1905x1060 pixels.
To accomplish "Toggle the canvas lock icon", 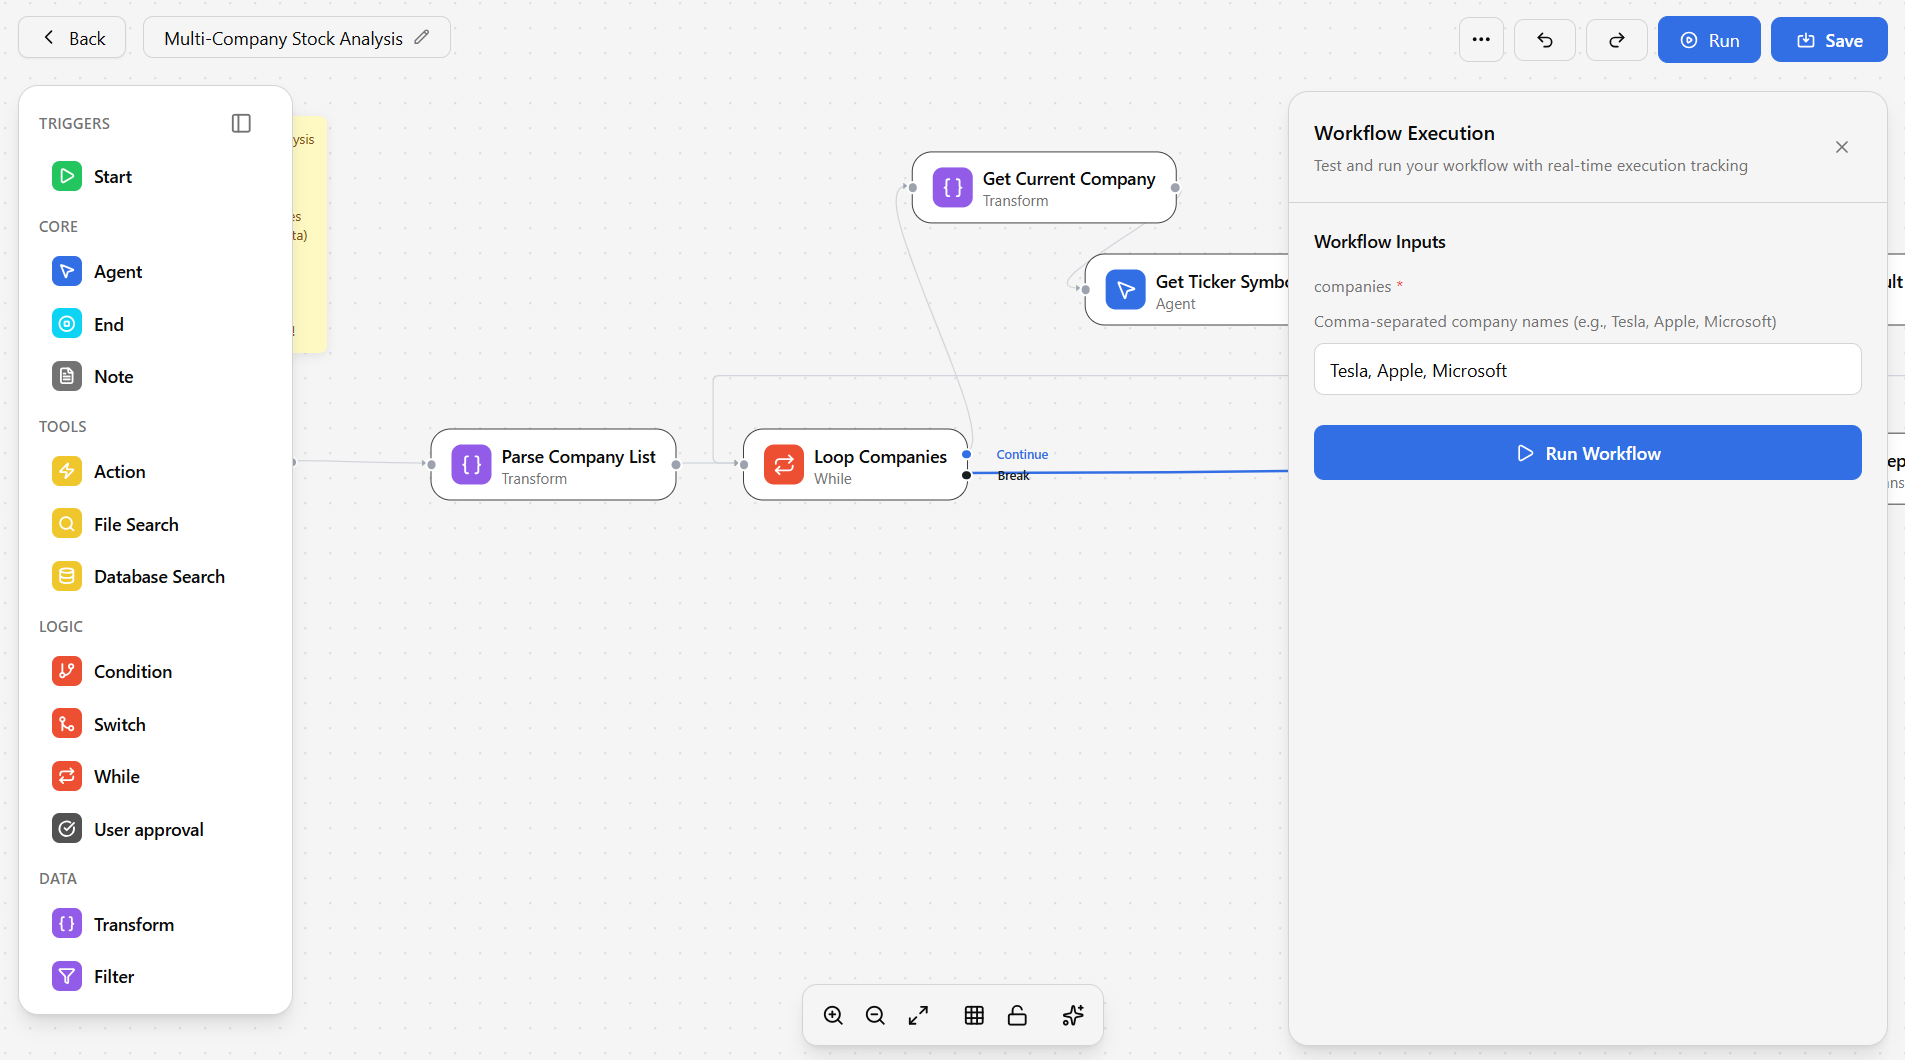I will [x=1017, y=1016].
